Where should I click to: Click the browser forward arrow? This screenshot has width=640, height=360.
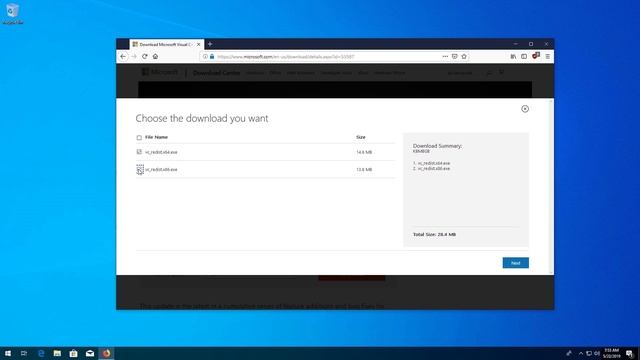click(x=134, y=56)
